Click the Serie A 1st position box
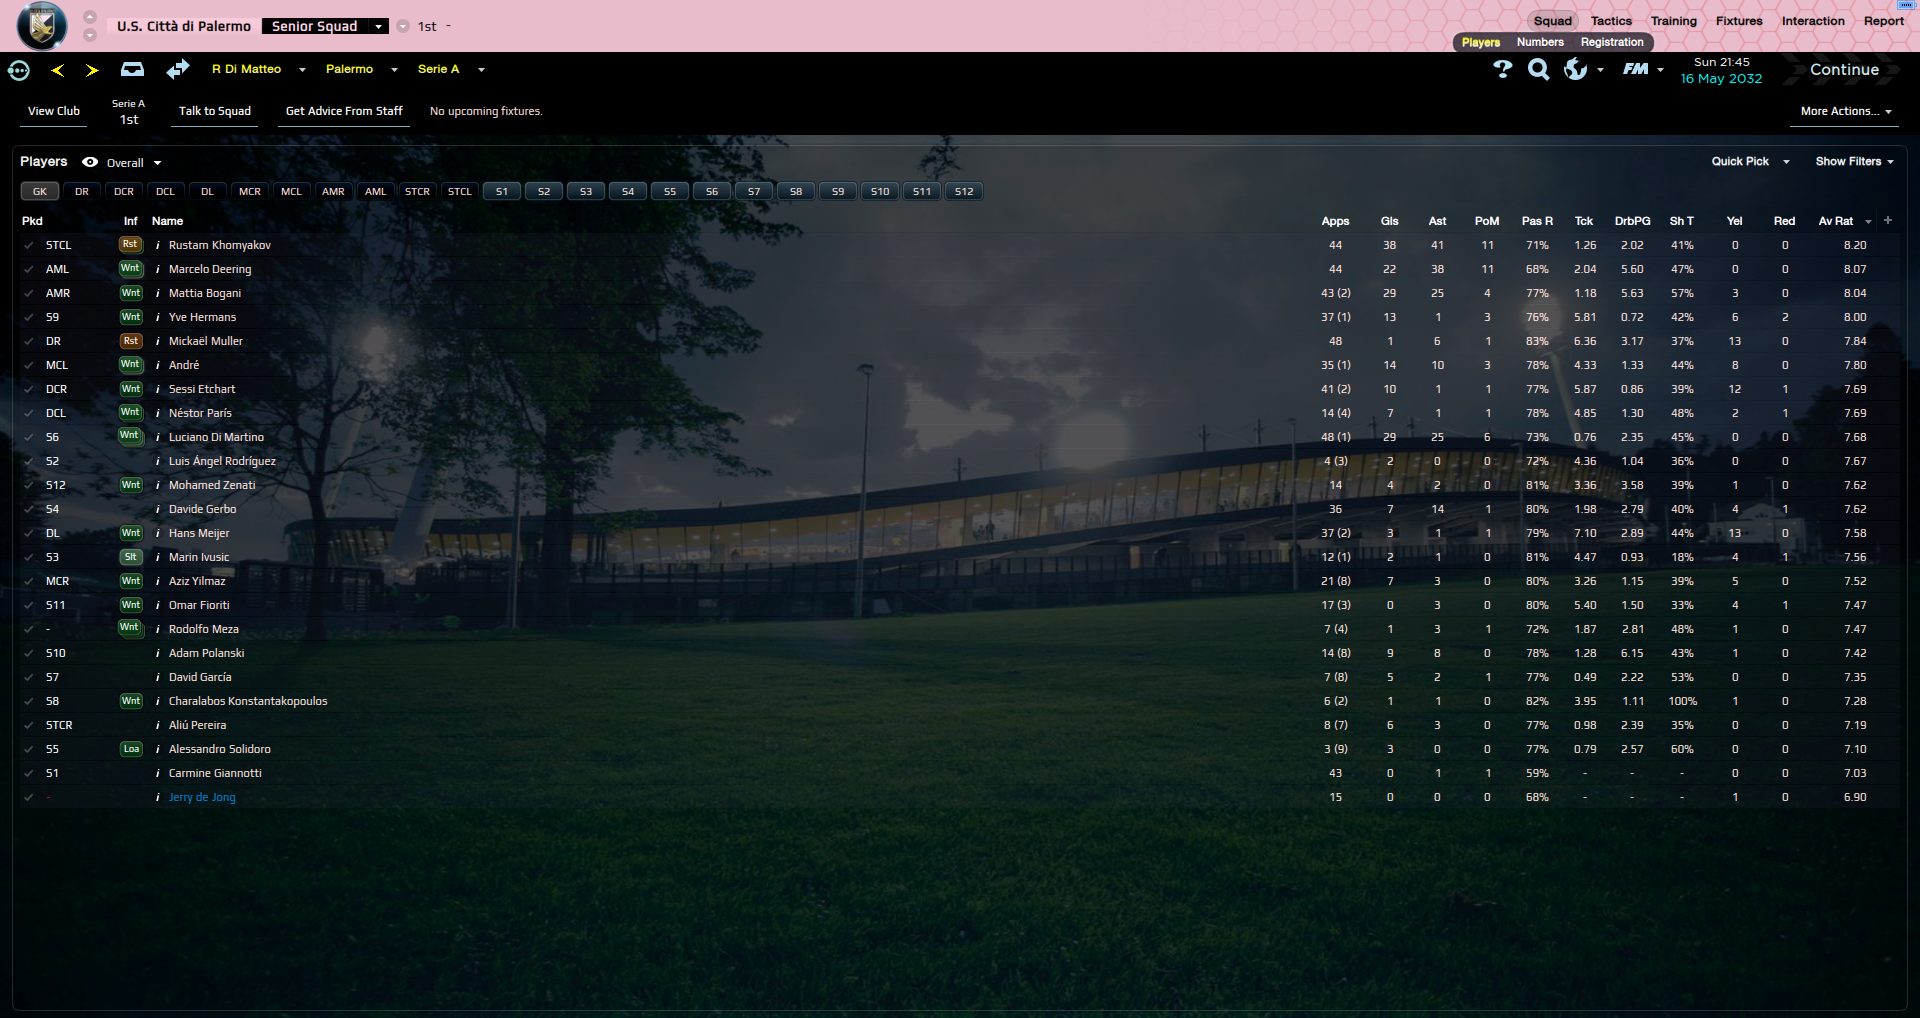 pyautogui.click(x=129, y=112)
